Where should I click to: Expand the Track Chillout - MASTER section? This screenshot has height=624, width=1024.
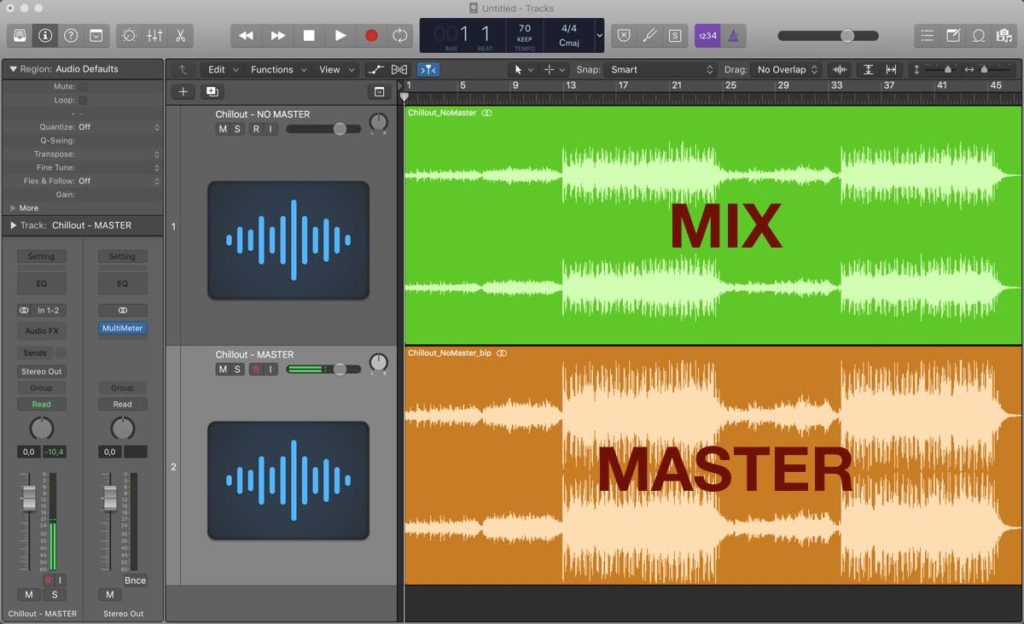click(12, 225)
